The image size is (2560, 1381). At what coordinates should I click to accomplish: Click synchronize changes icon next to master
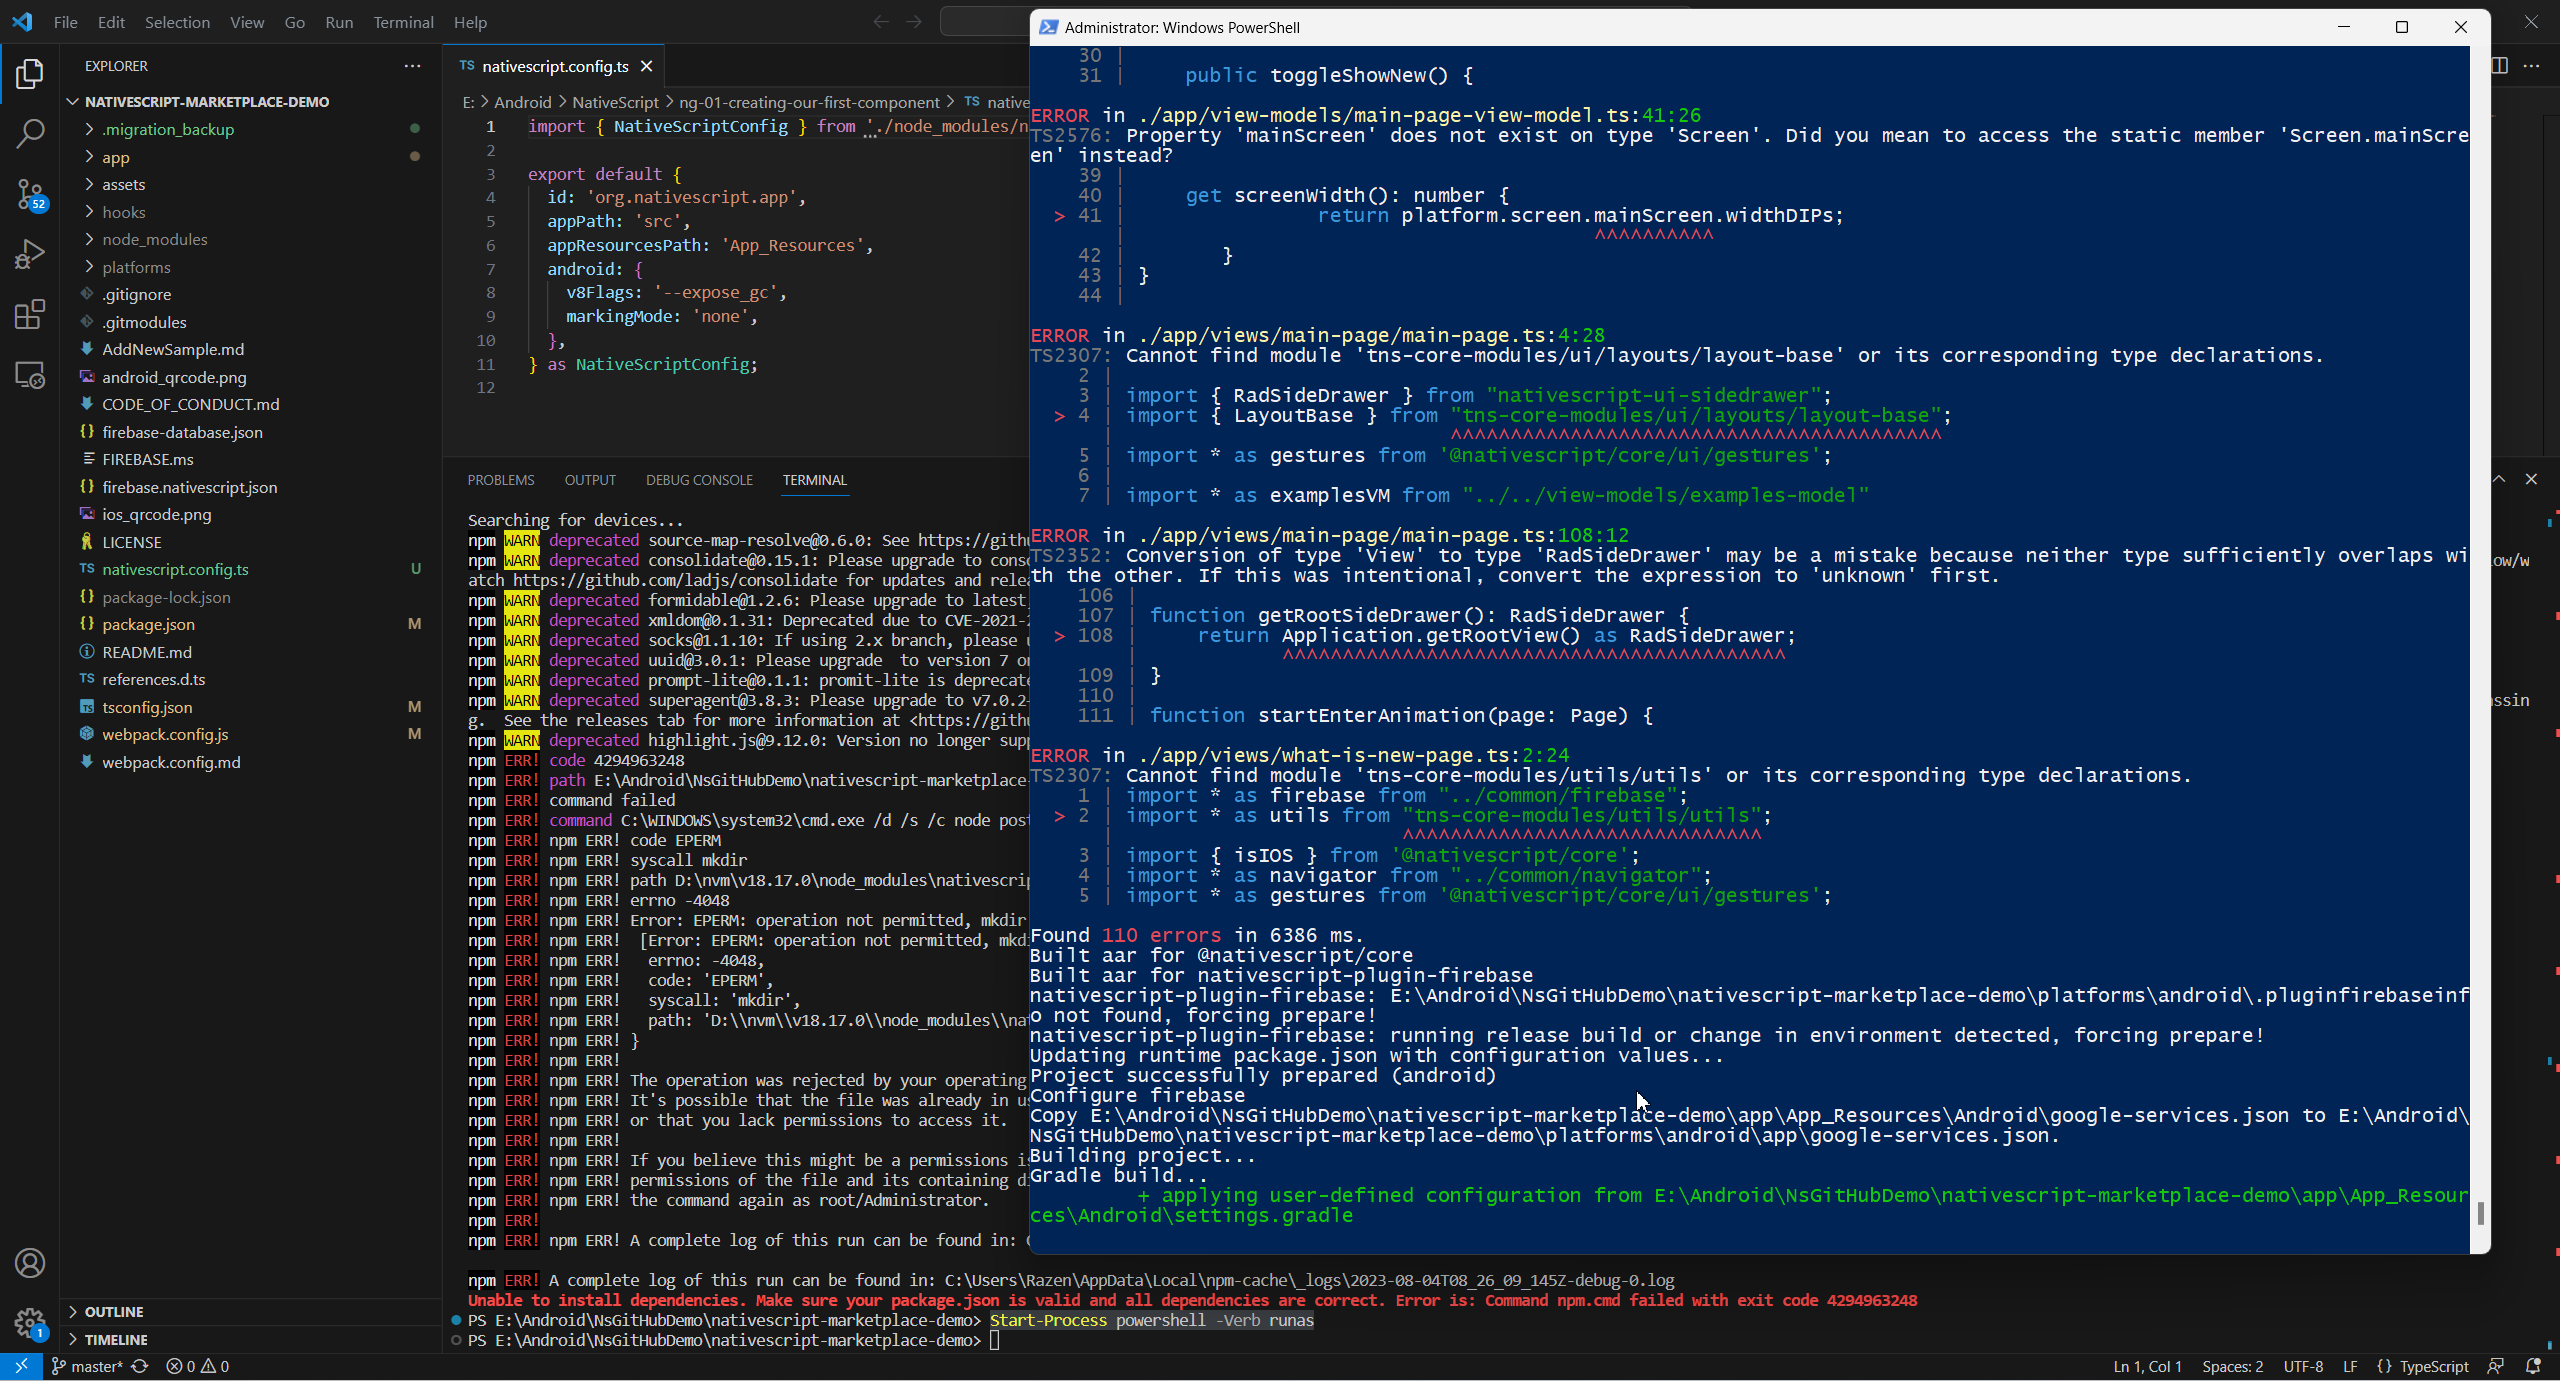click(x=140, y=1366)
